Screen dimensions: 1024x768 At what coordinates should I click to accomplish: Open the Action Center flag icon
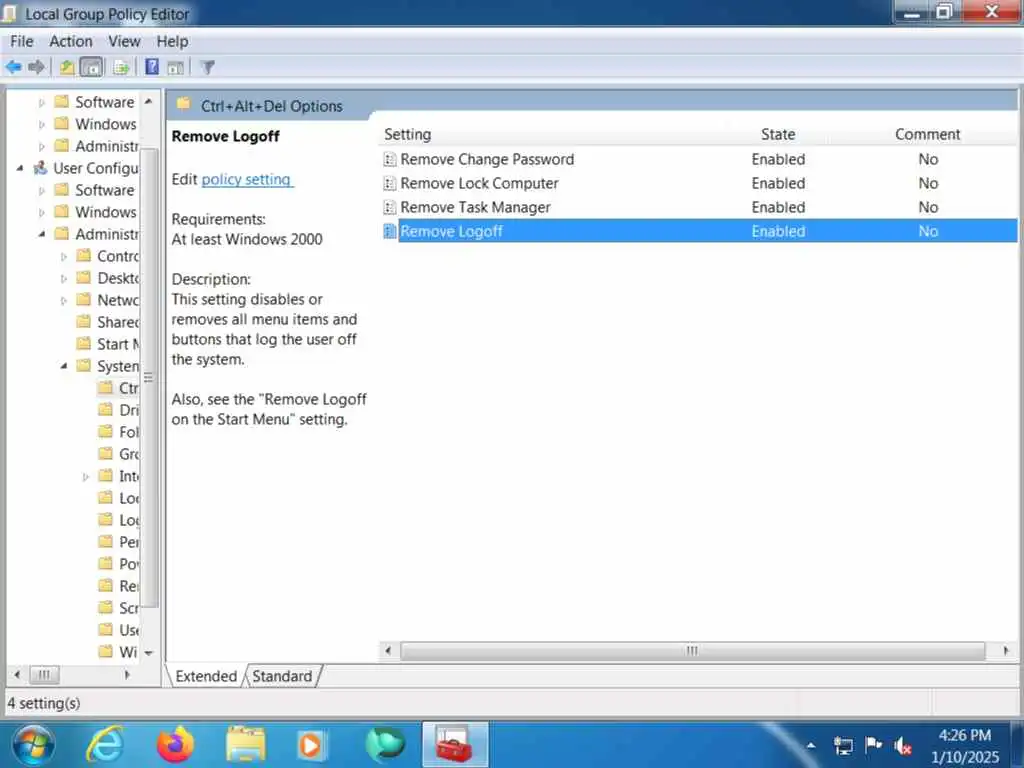click(873, 744)
